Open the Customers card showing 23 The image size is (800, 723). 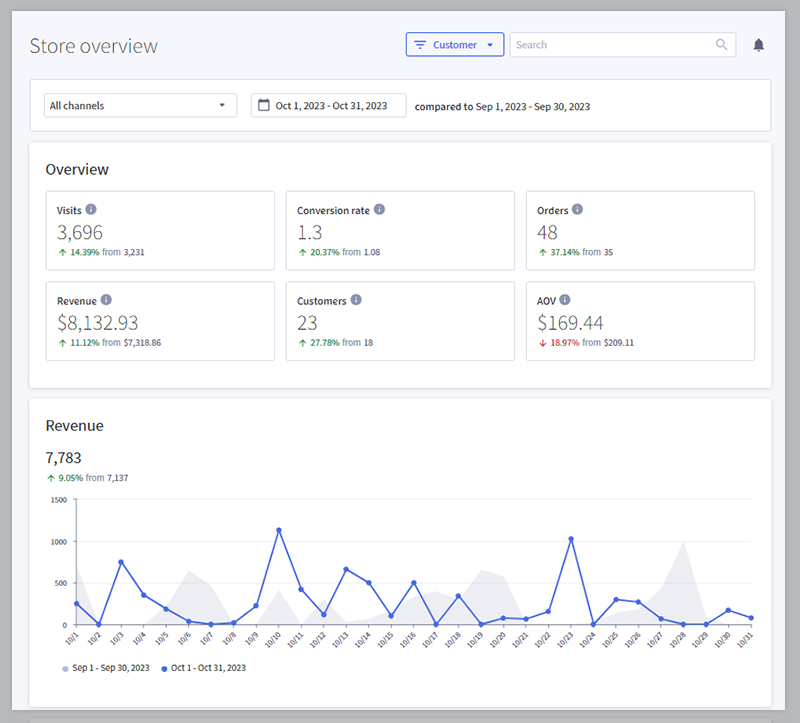coord(400,321)
